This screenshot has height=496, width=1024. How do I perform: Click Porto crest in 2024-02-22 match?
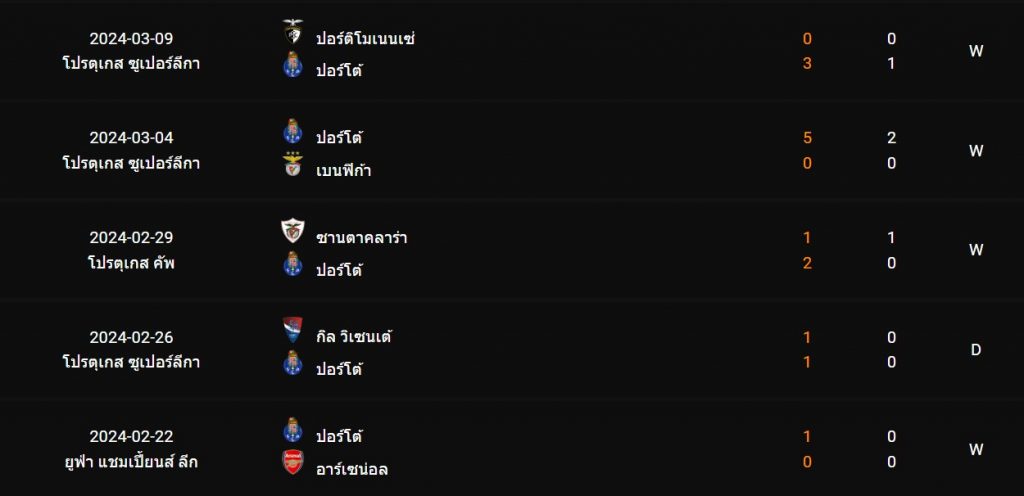click(x=293, y=429)
